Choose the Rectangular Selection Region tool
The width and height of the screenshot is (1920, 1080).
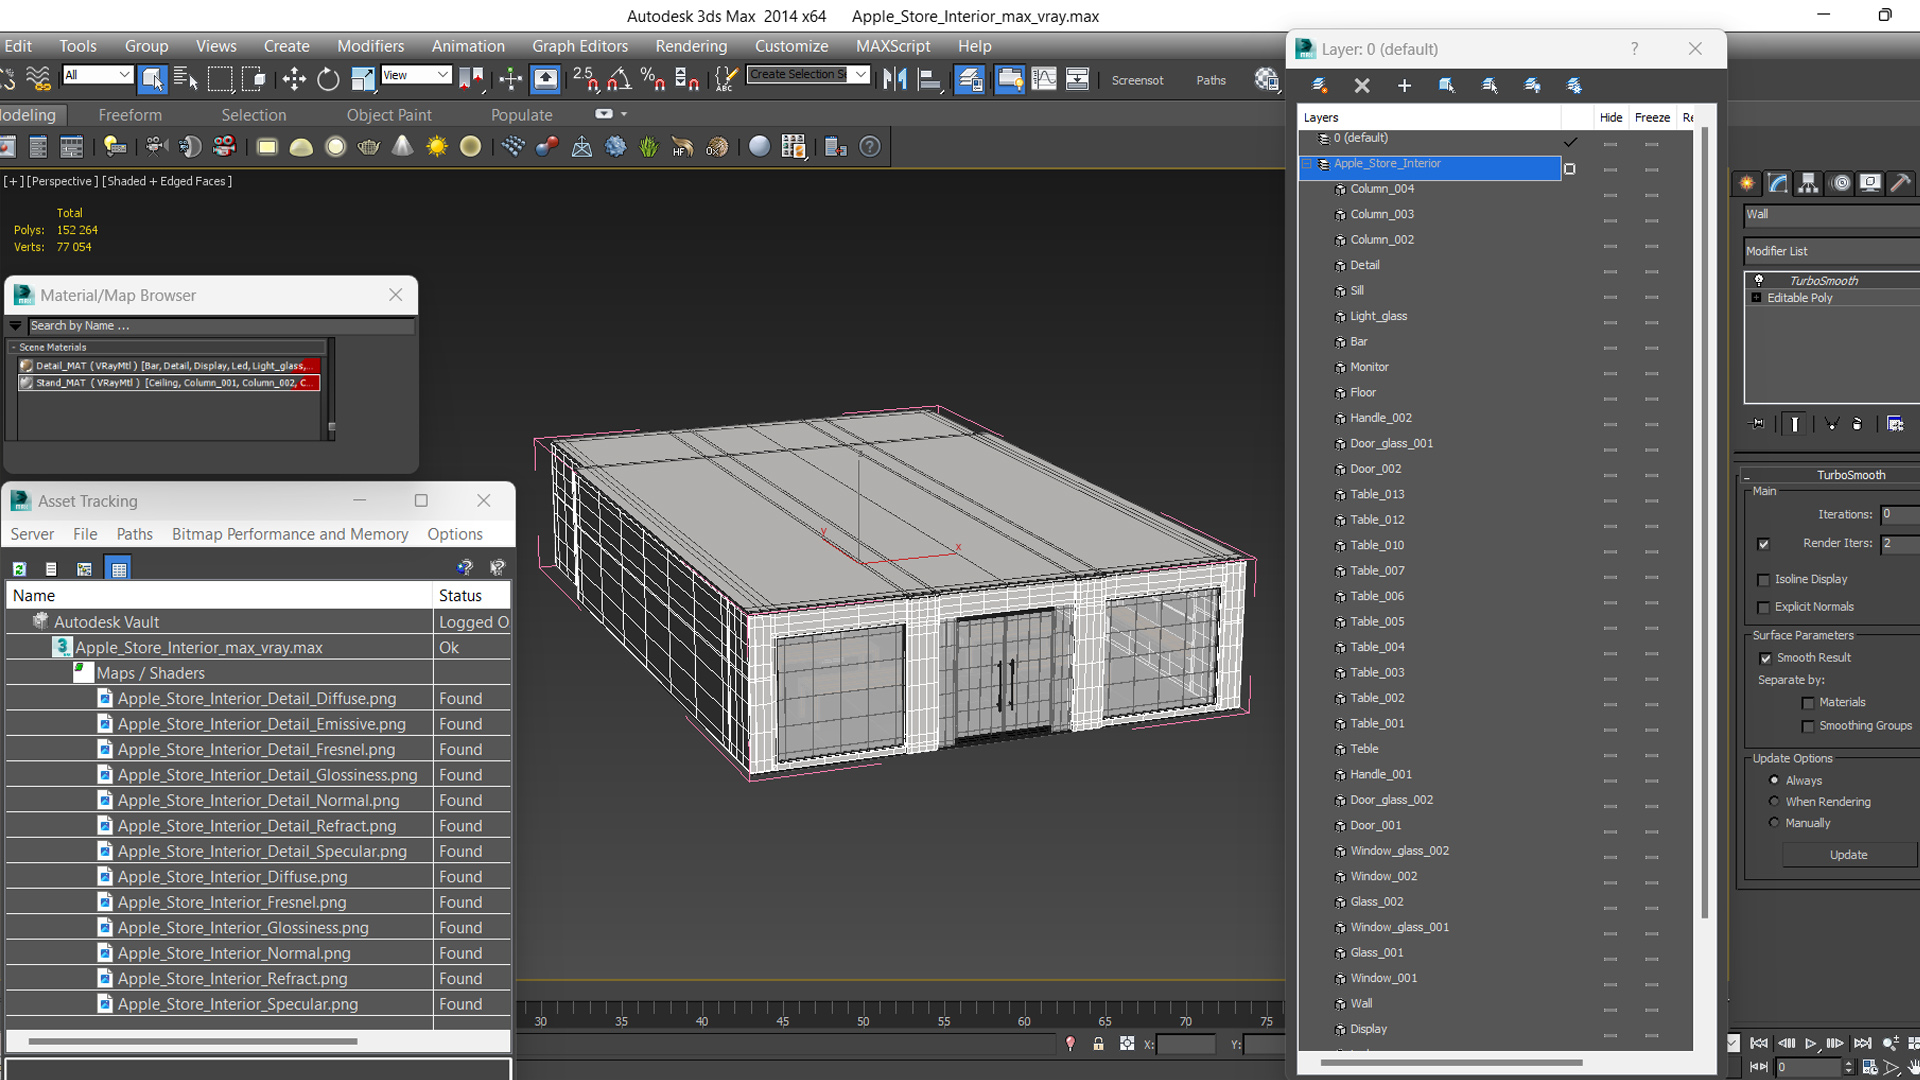220,79
